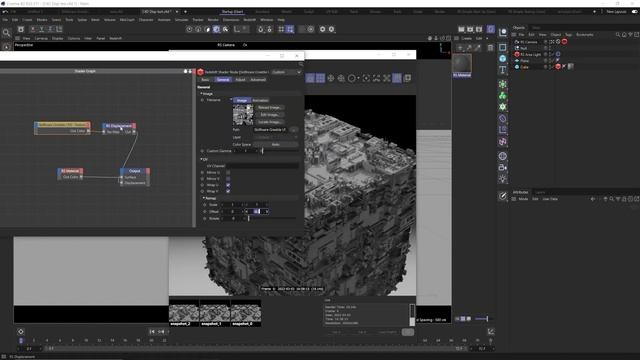Uncheck the Wrap U checkbox

pos(228,185)
